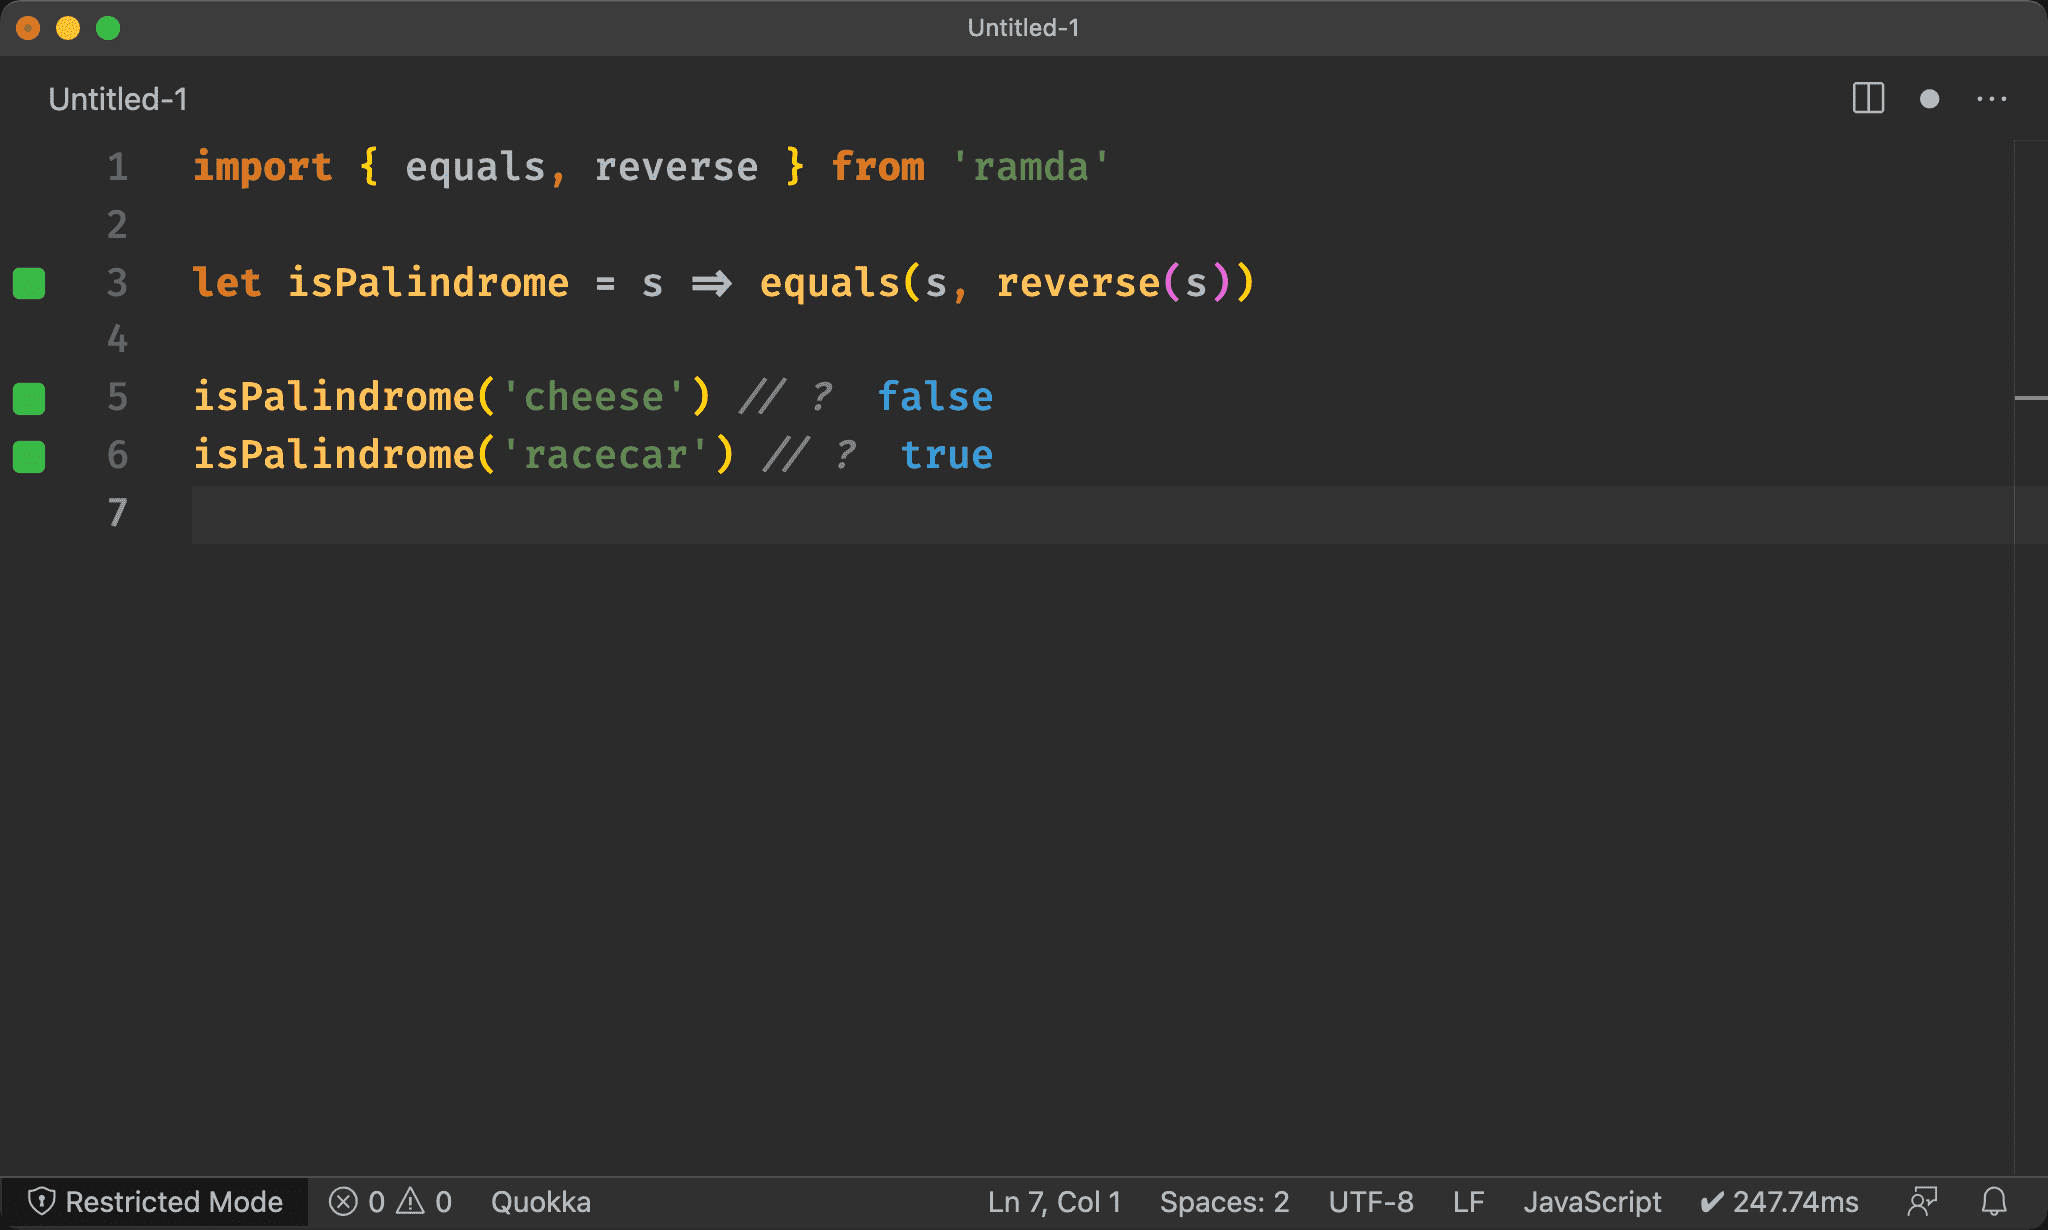
Task: Click the 'ramda' string in the import
Action: click(1030, 167)
